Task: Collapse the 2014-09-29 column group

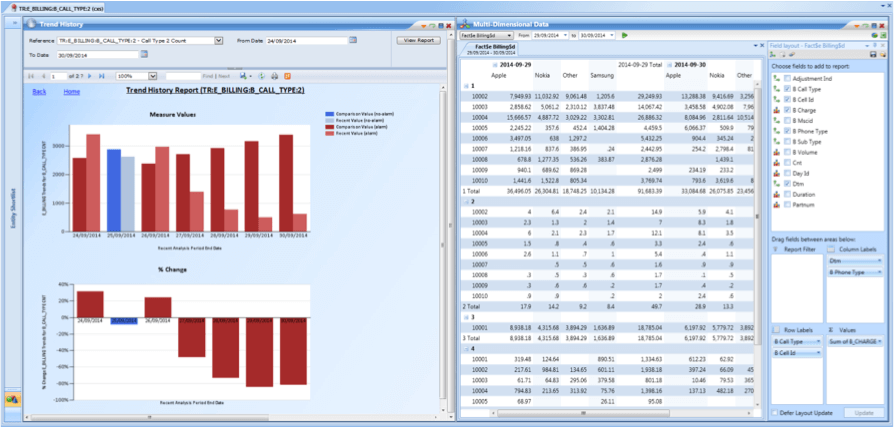Action: [x=494, y=65]
